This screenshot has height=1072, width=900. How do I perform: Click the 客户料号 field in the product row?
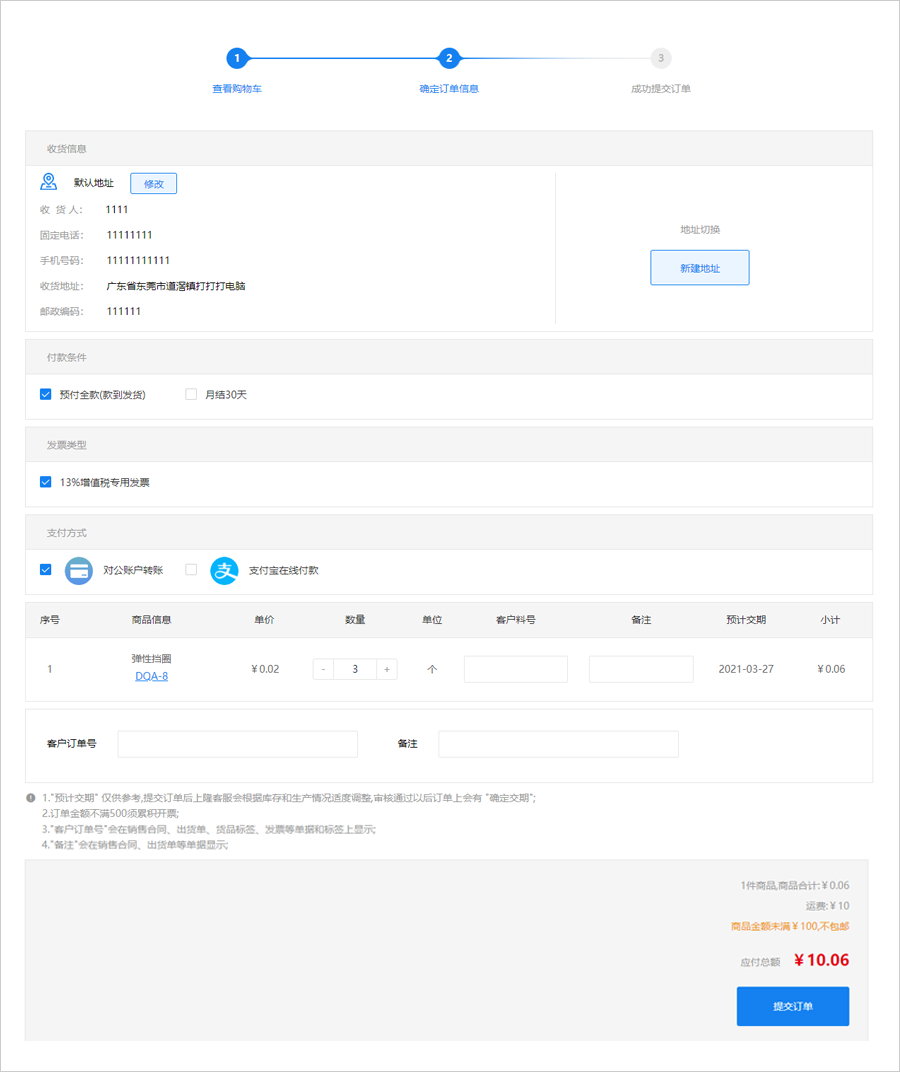(x=515, y=669)
